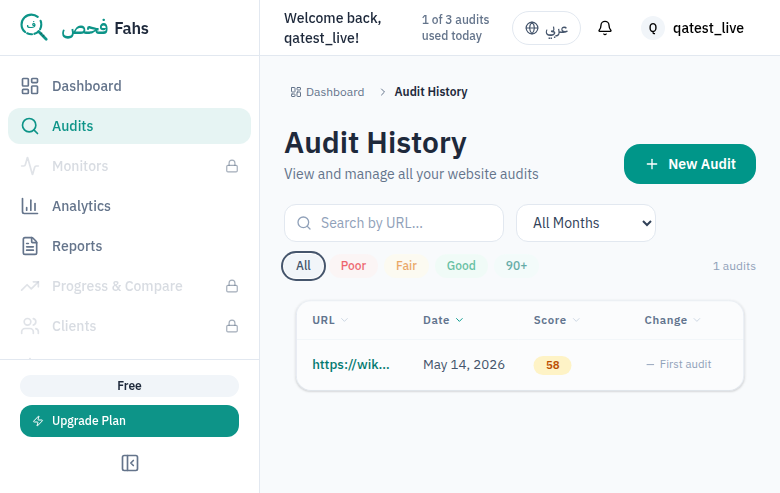The image size is (780, 493).
Task: Click the Dashboard grid icon in sidebar
Action: (30, 86)
